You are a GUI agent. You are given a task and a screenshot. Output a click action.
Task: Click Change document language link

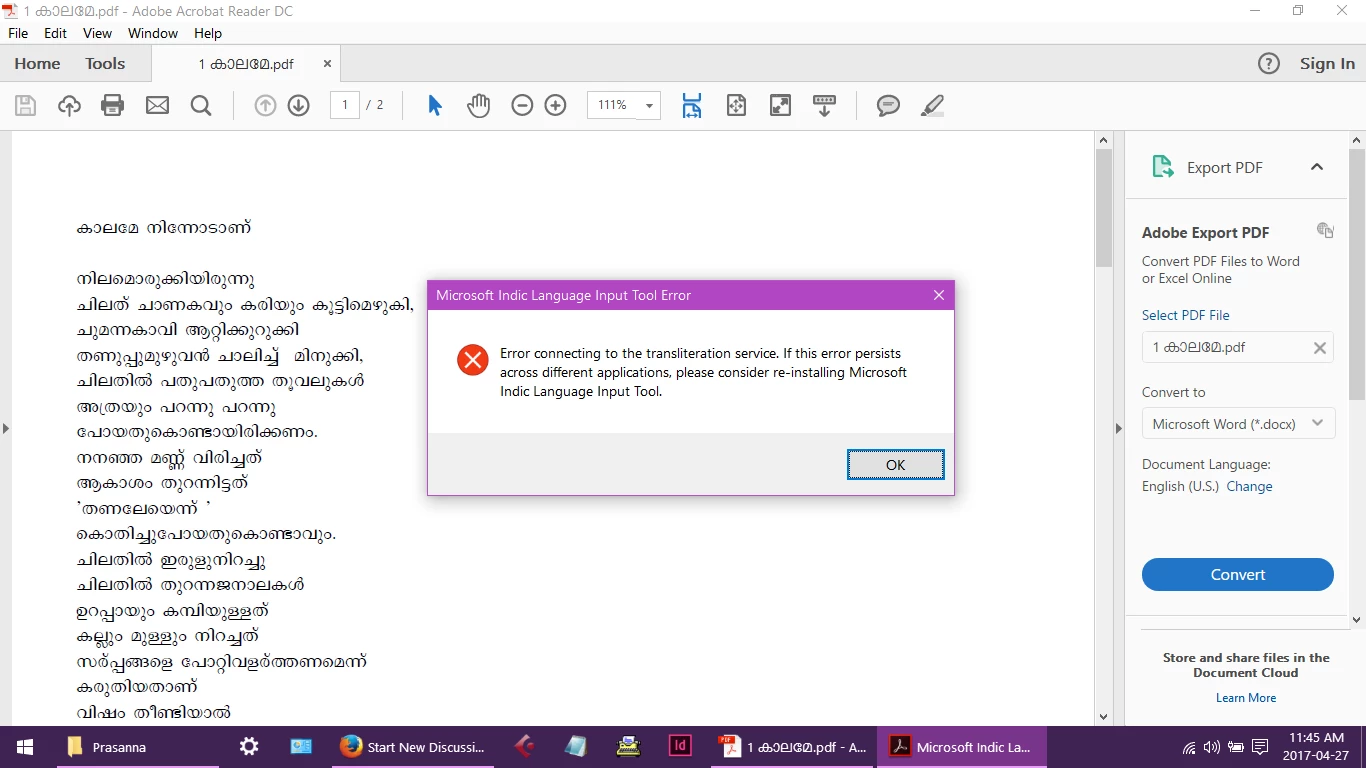1250,487
